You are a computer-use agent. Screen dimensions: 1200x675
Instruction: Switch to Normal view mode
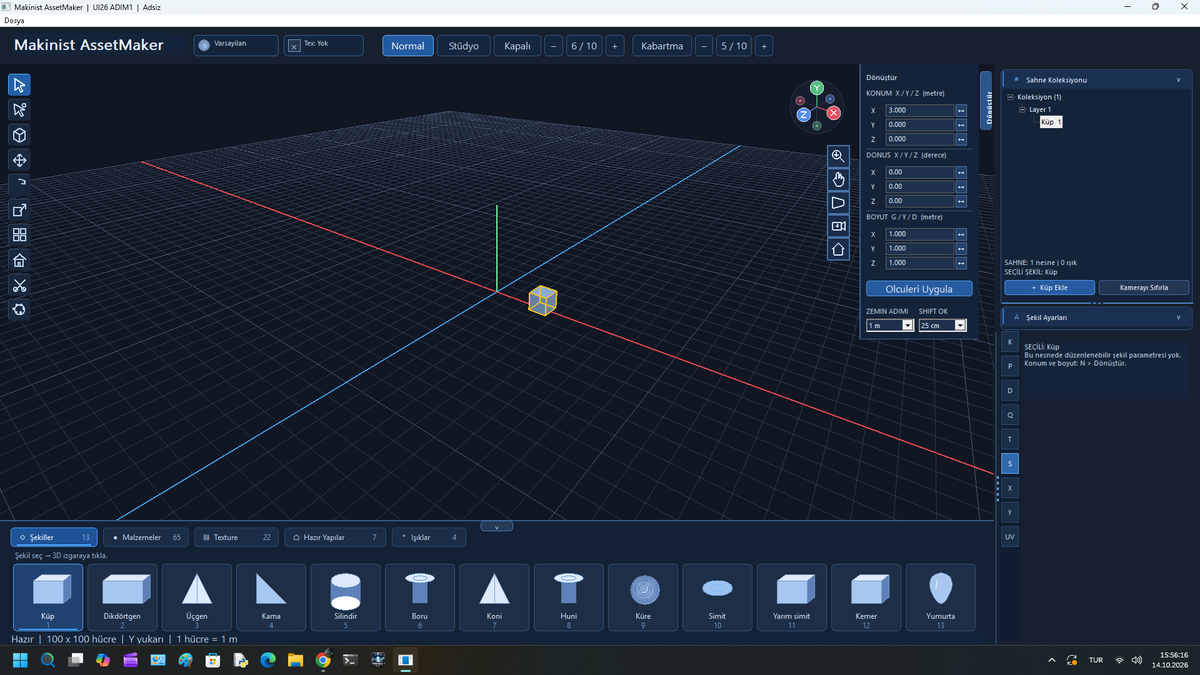408,46
